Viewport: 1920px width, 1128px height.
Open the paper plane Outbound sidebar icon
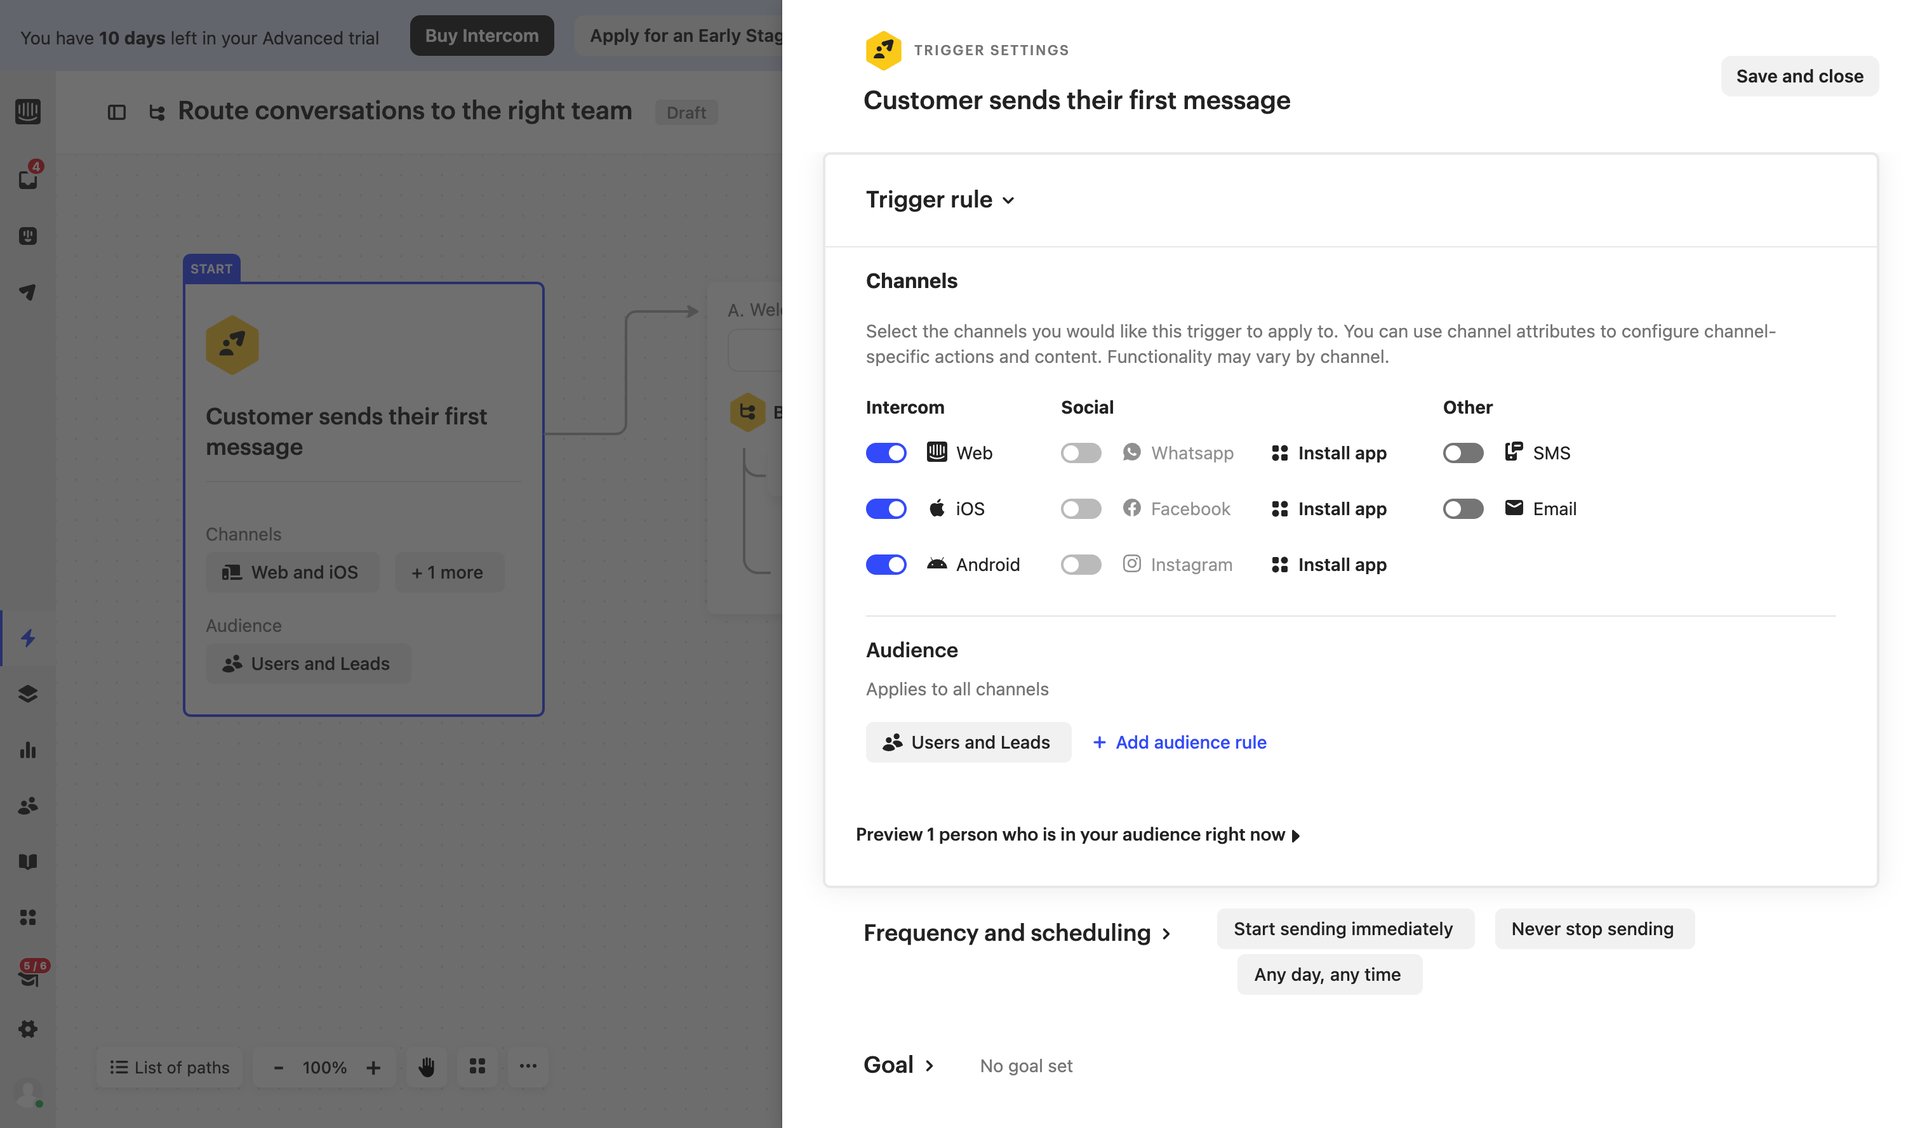(28, 292)
